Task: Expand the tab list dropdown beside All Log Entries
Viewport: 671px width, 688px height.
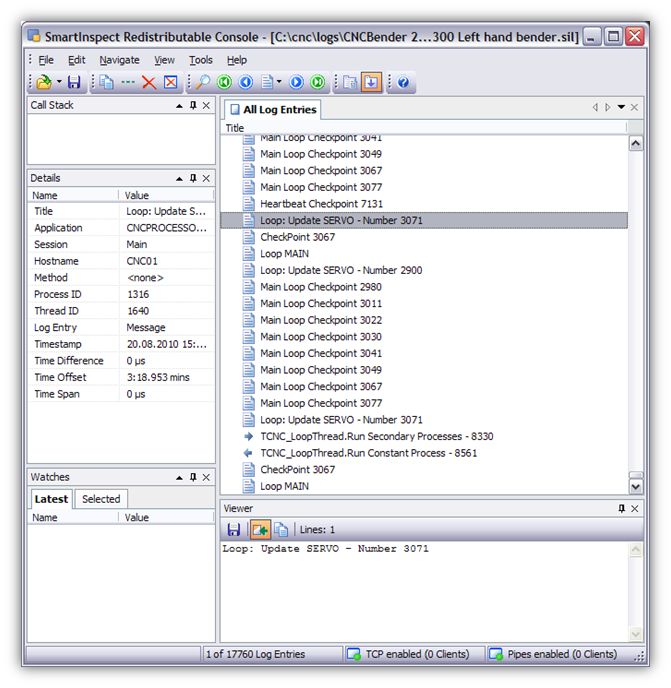Action: (x=621, y=108)
